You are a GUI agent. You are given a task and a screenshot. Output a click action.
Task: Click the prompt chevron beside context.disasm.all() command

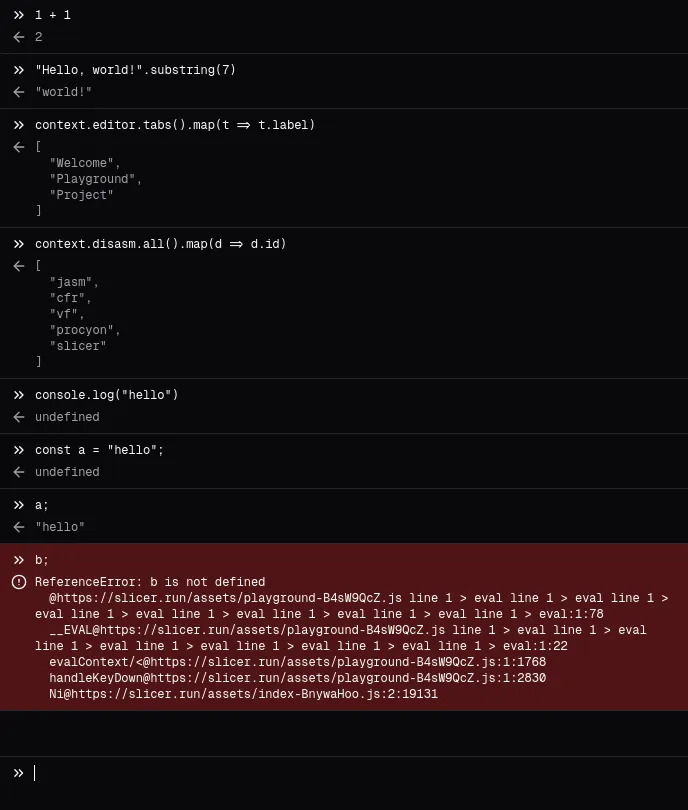[x=19, y=244]
